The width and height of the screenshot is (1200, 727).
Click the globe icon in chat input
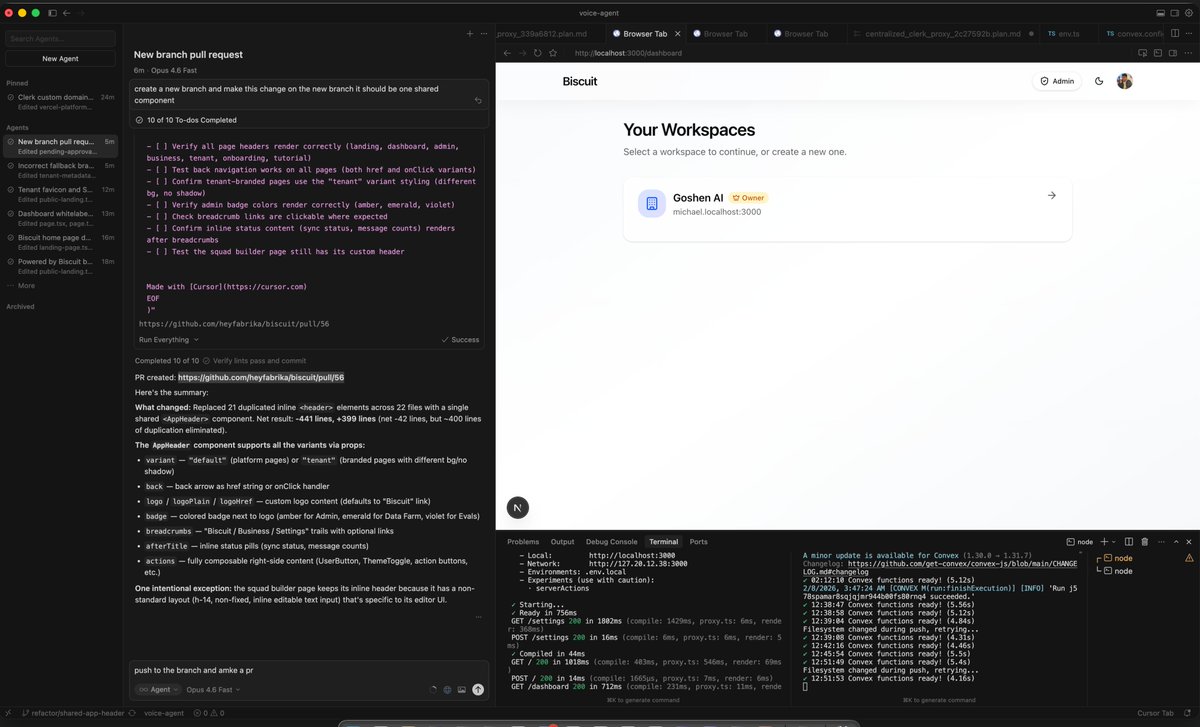point(447,689)
